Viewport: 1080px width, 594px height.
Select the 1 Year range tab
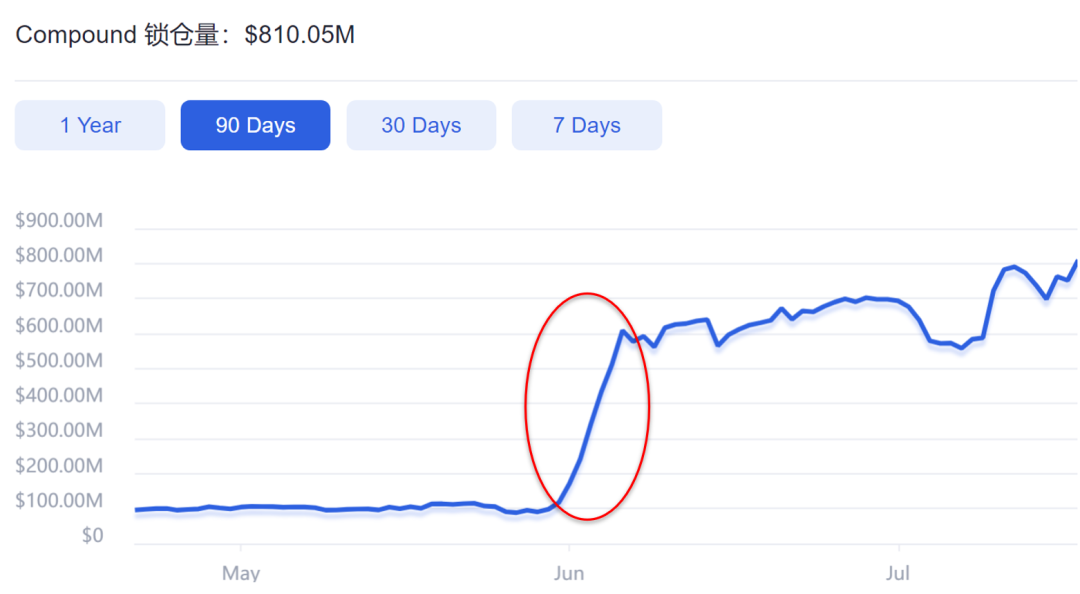pyautogui.click(x=90, y=125)
